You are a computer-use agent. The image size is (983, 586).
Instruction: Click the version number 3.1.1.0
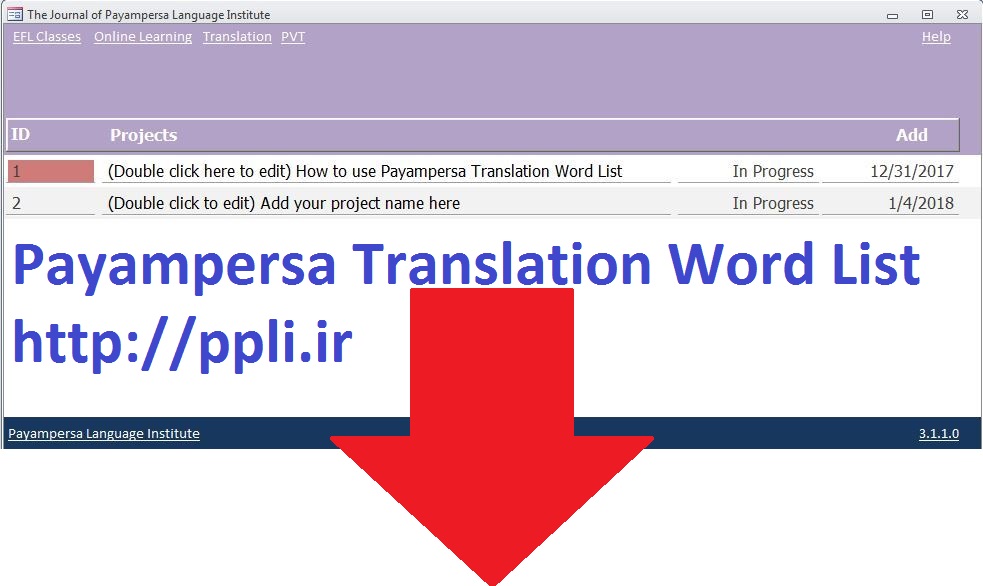point(938,434)
